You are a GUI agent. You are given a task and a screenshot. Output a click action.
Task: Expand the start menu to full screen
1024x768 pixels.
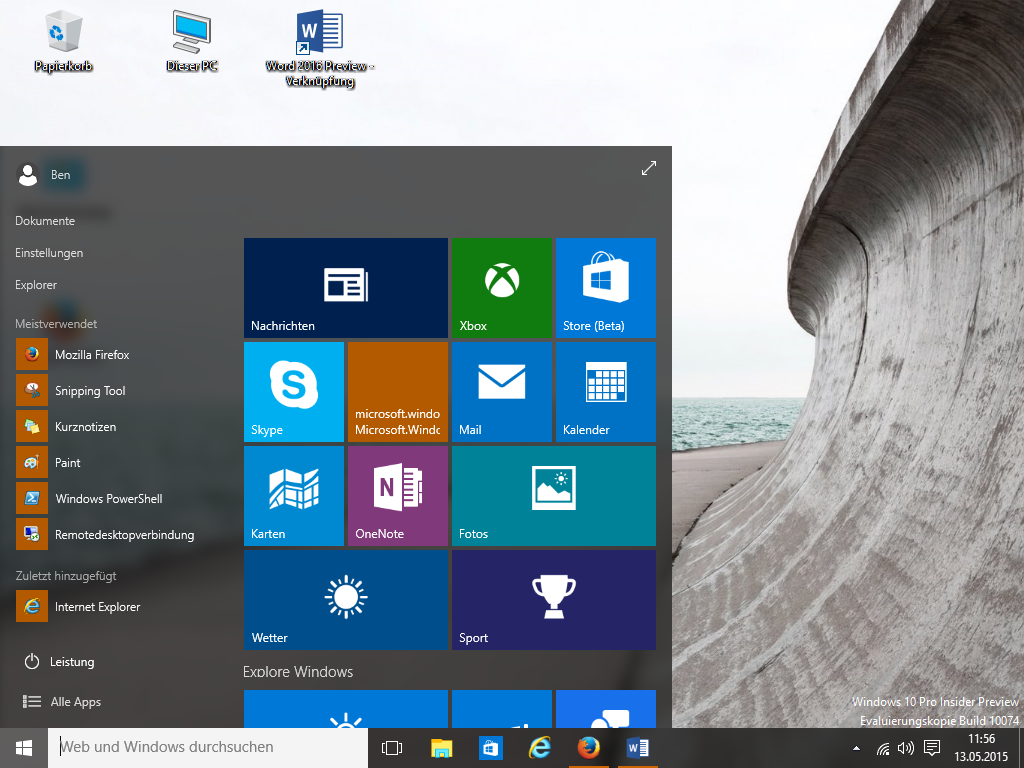[648, 168]
